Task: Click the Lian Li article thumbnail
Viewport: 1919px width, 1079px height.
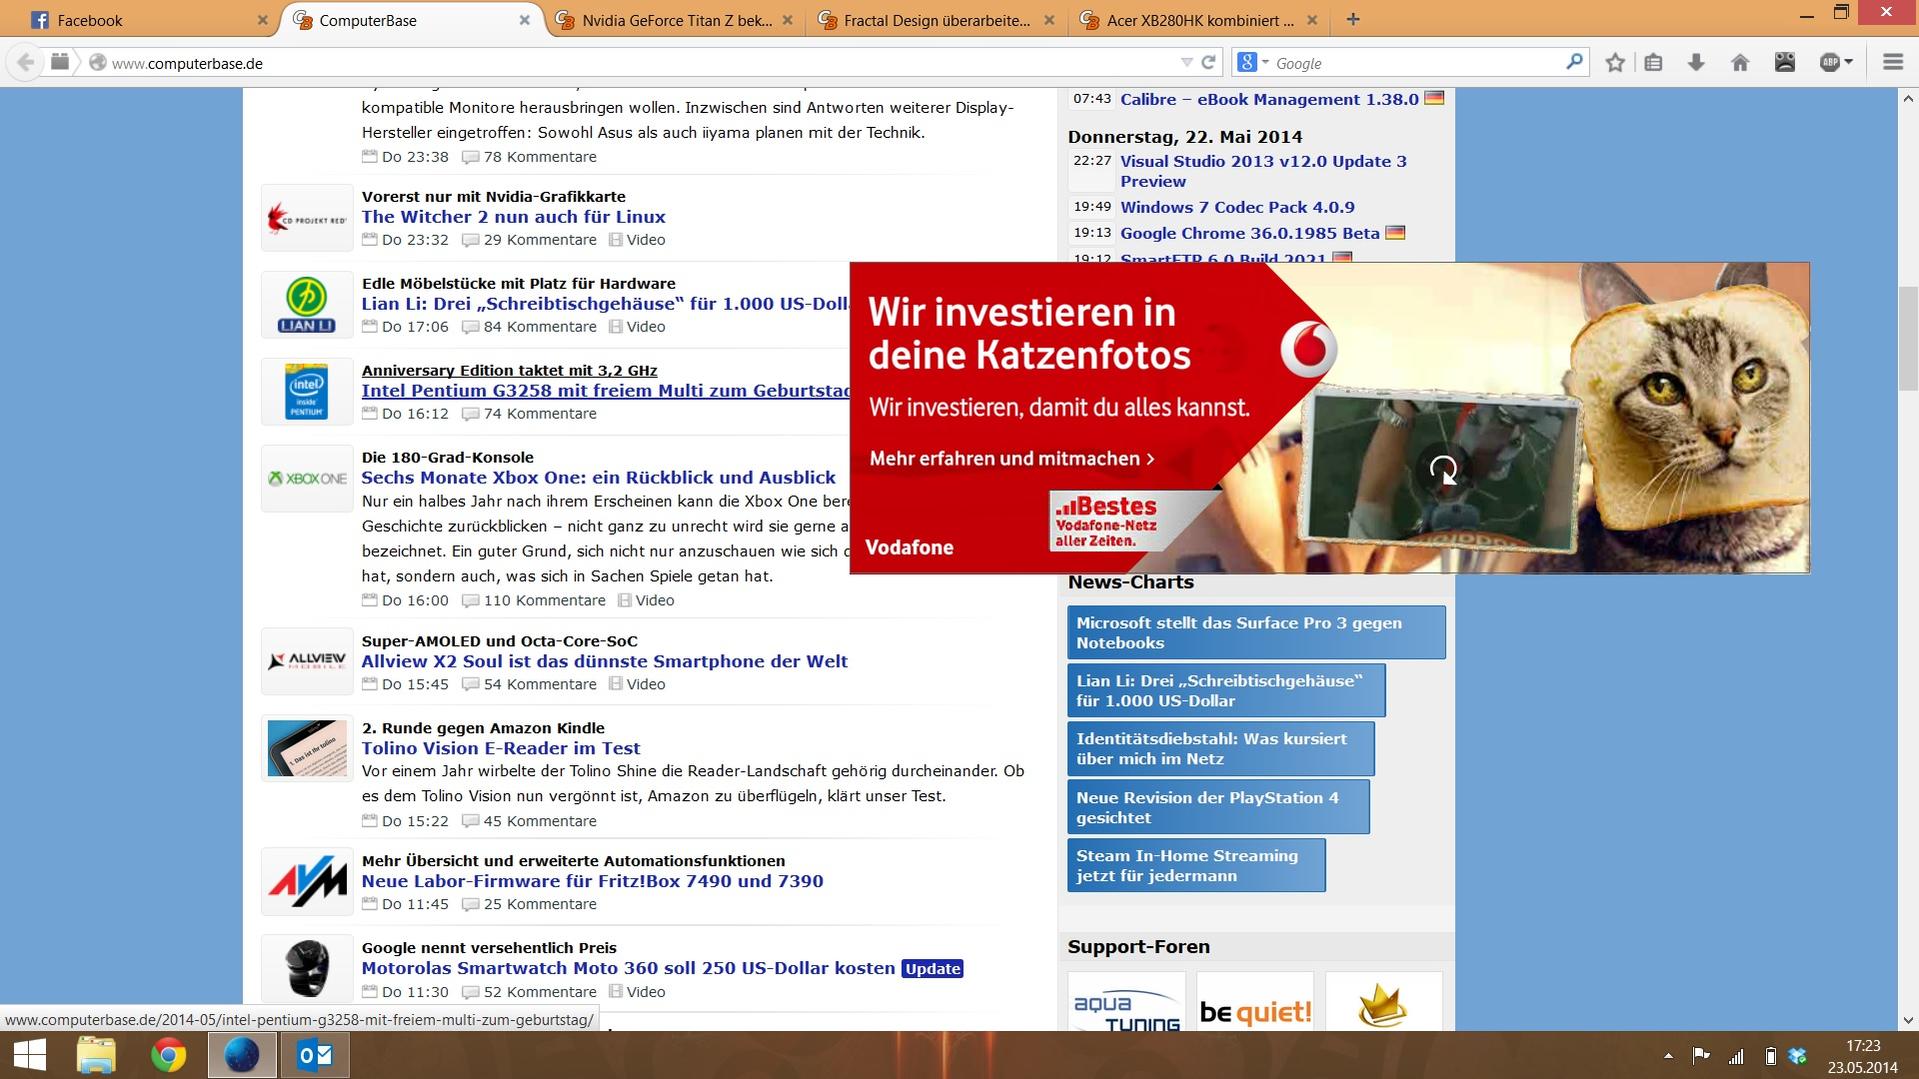Action: 306,305
